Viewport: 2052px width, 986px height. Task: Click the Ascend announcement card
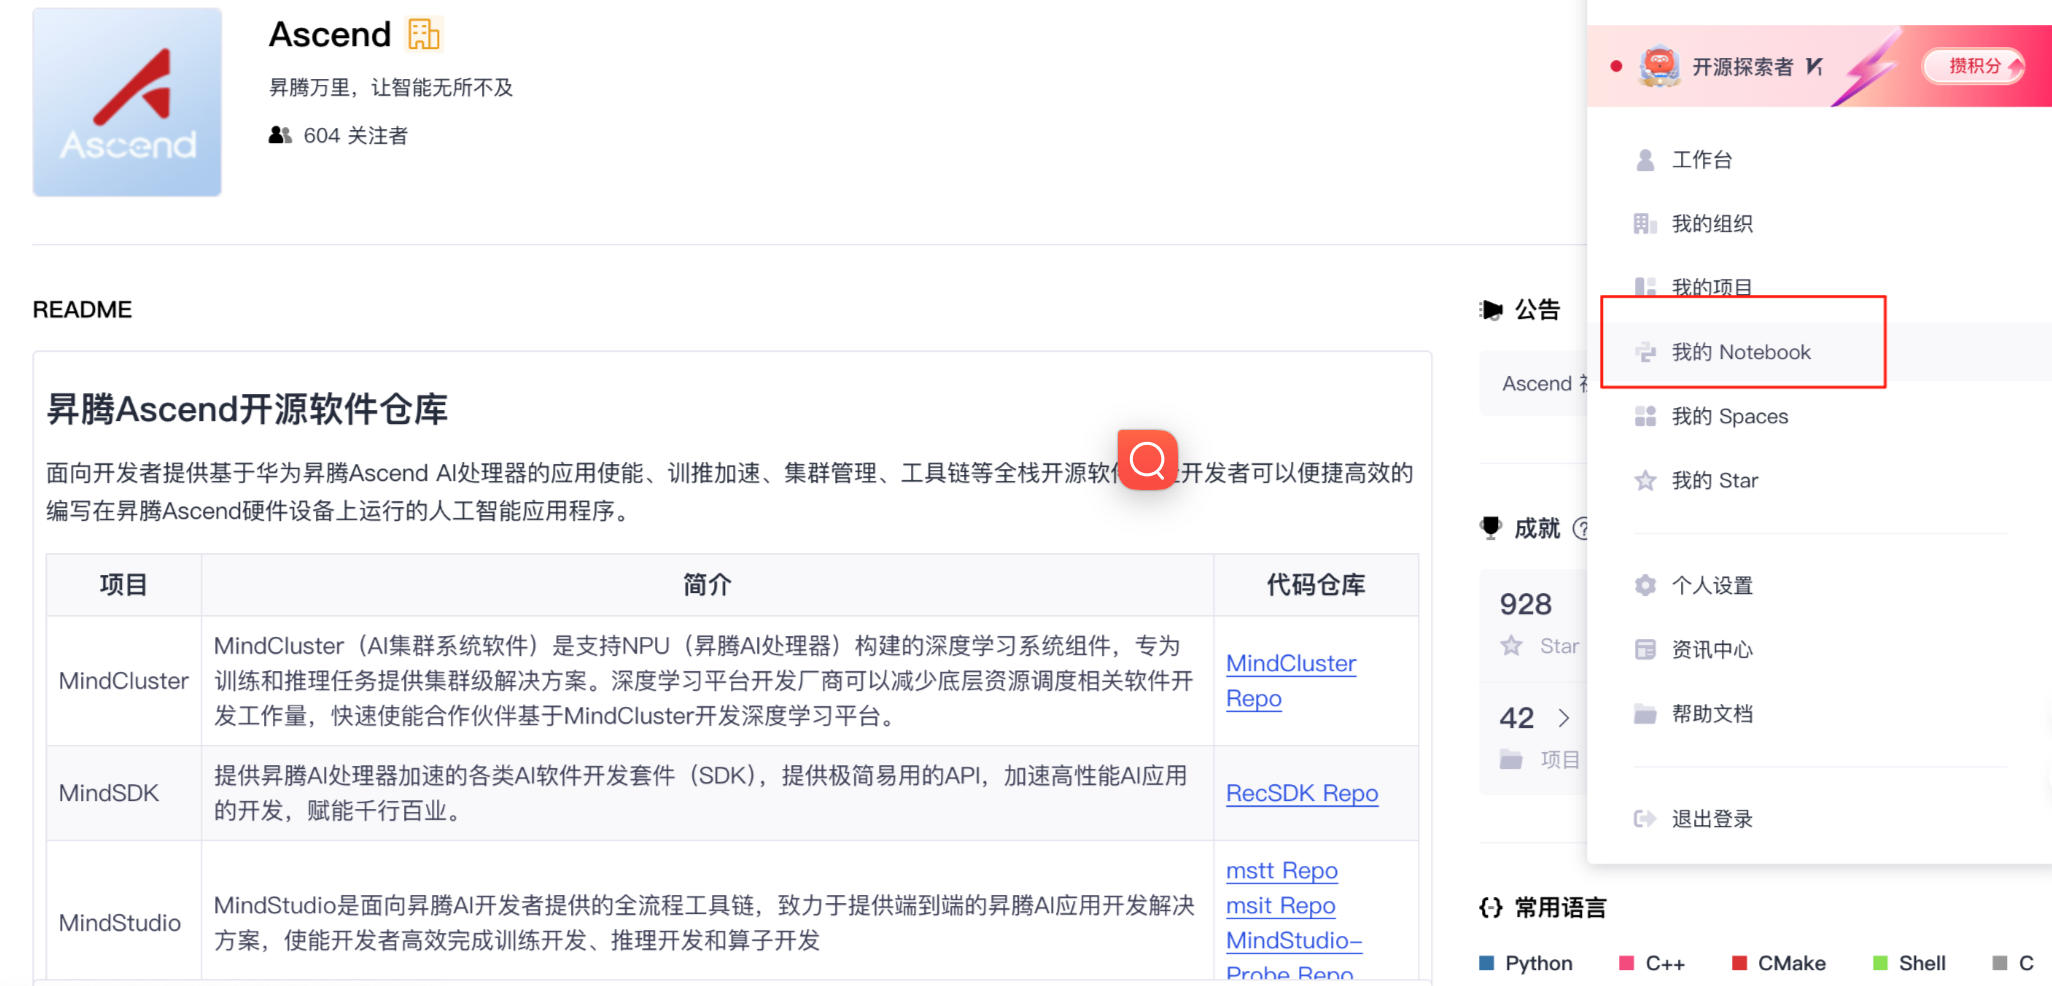click(1535, 384)
